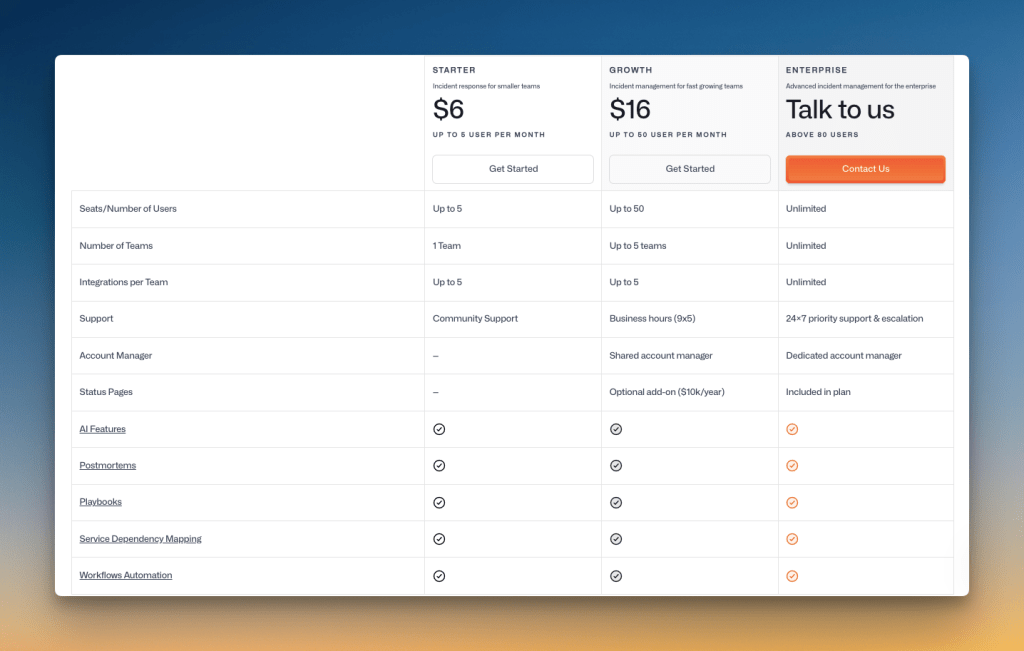The height and width of the screenshot is (651, 1024).
Task: Open the Workflows Automation link
Action: 125,575
